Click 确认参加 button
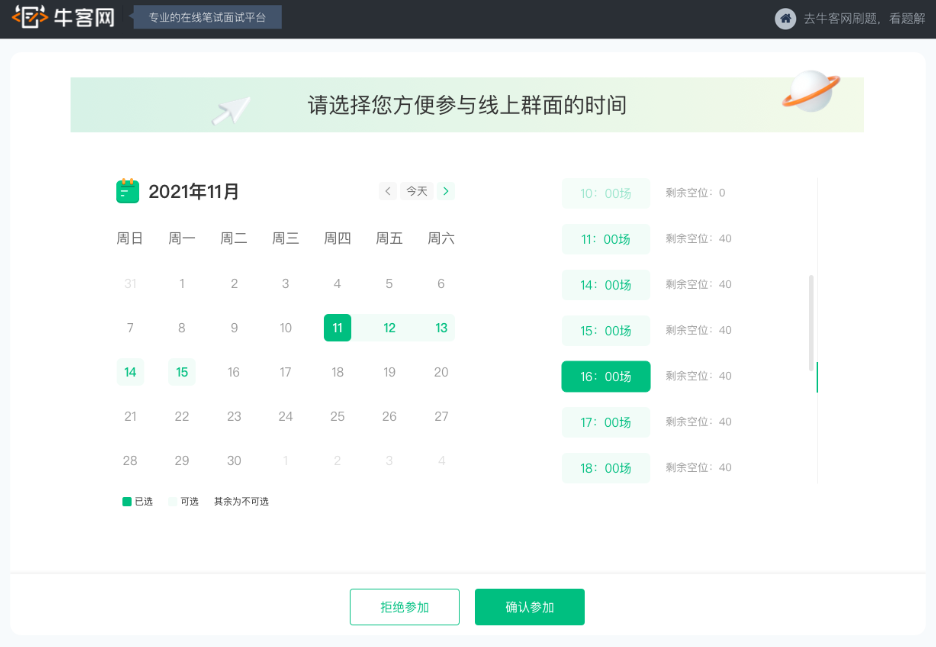Viewport: 936px width, 647px height. pos(529,607)
